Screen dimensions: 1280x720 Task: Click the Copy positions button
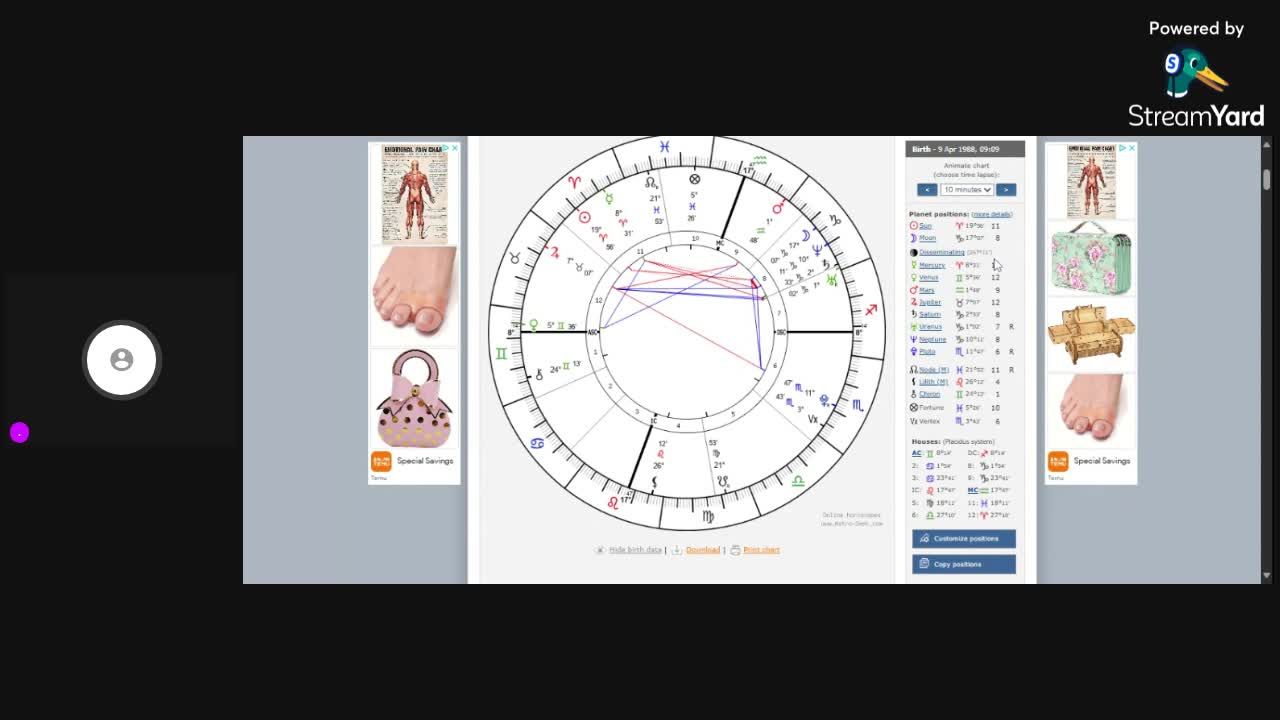pos(963,563)
